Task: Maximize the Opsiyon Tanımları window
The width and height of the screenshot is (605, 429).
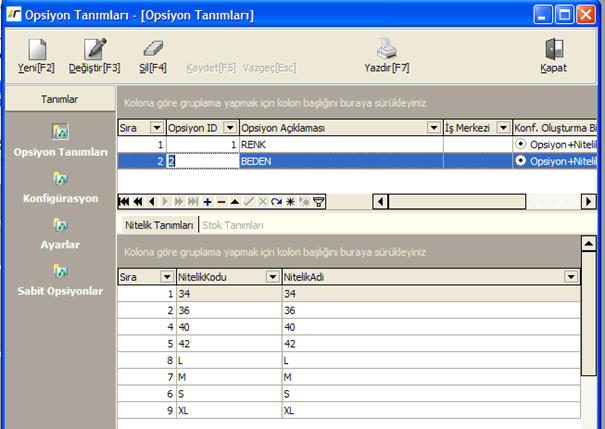Action: [x=564, y=15]
